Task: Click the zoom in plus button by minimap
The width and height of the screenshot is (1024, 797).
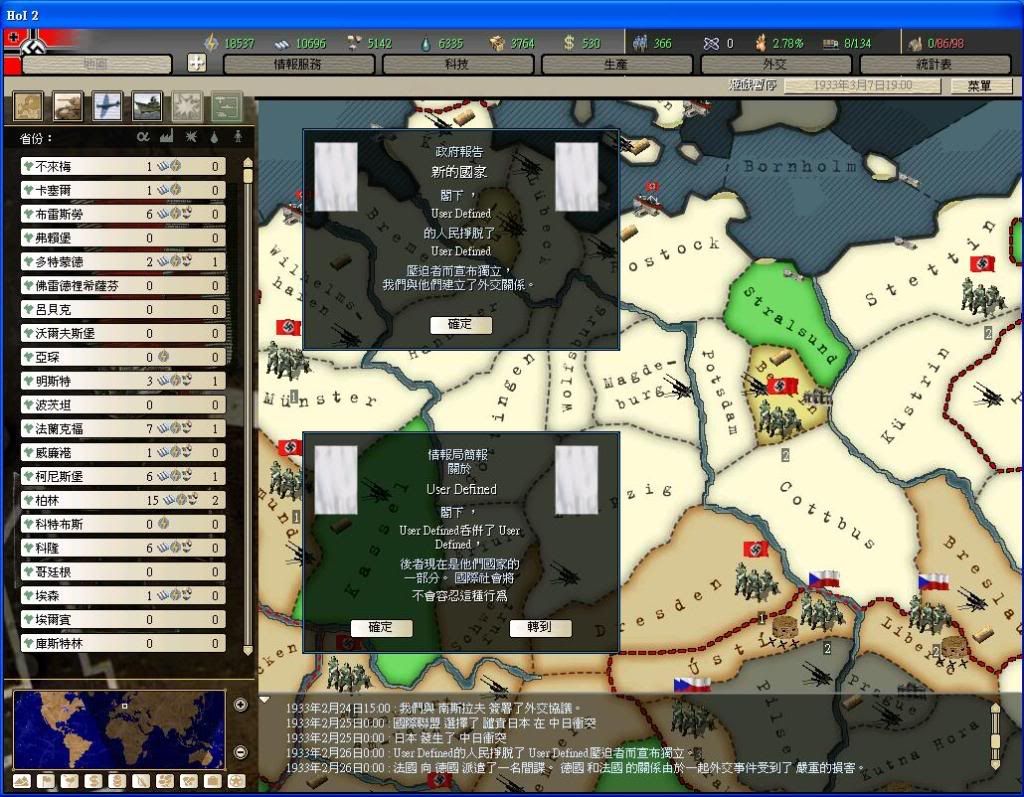Action: point(240,705)
